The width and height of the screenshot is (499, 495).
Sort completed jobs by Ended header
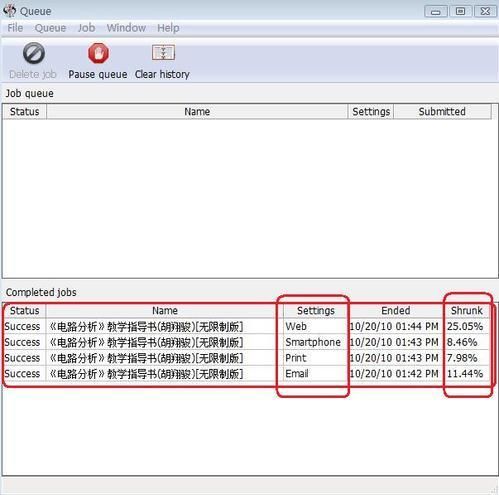point(396,311)
